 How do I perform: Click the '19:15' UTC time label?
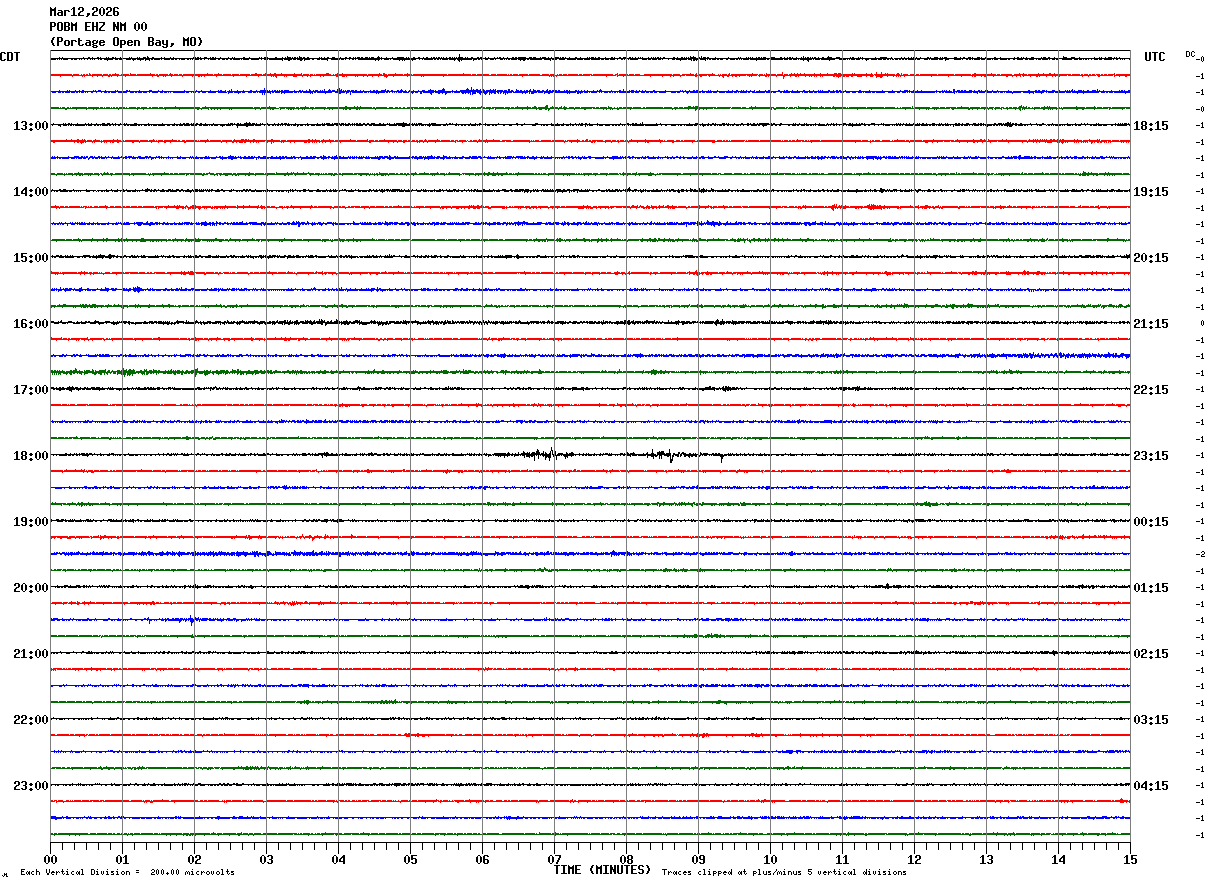(x=1151, y=191)
